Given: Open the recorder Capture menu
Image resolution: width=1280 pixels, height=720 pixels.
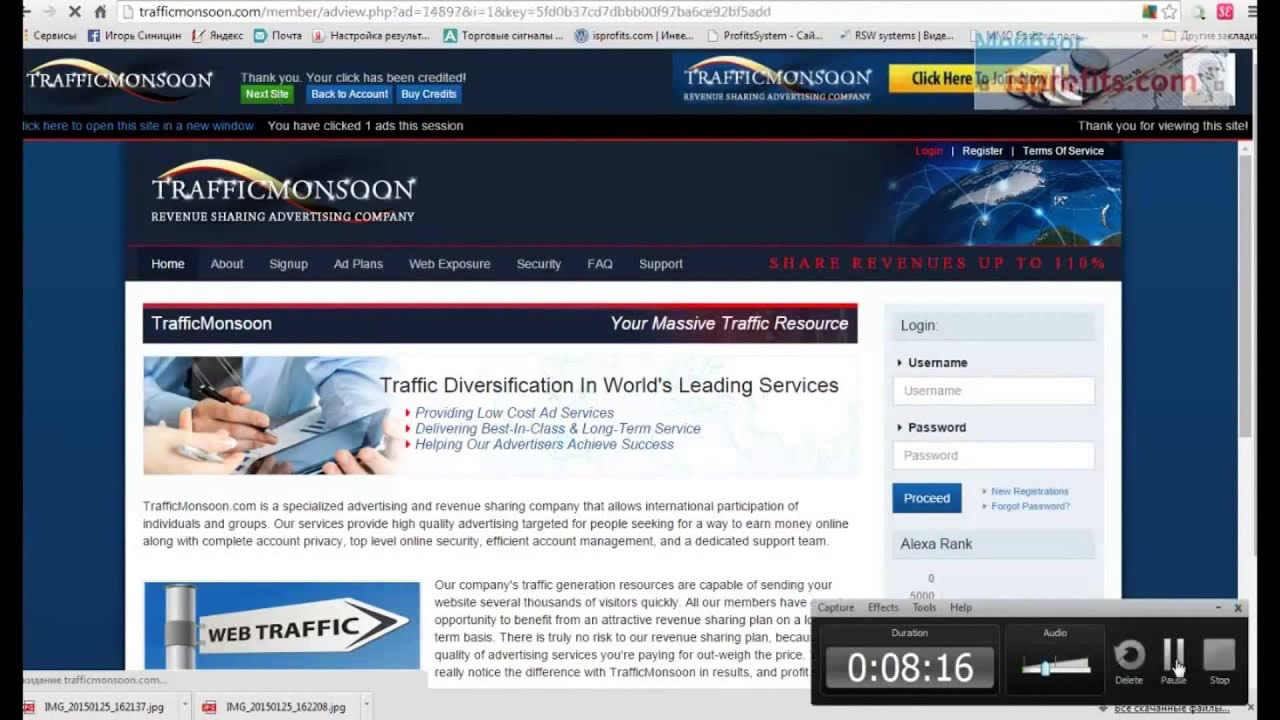Looking at the screenshot, I should click(836, 608).
